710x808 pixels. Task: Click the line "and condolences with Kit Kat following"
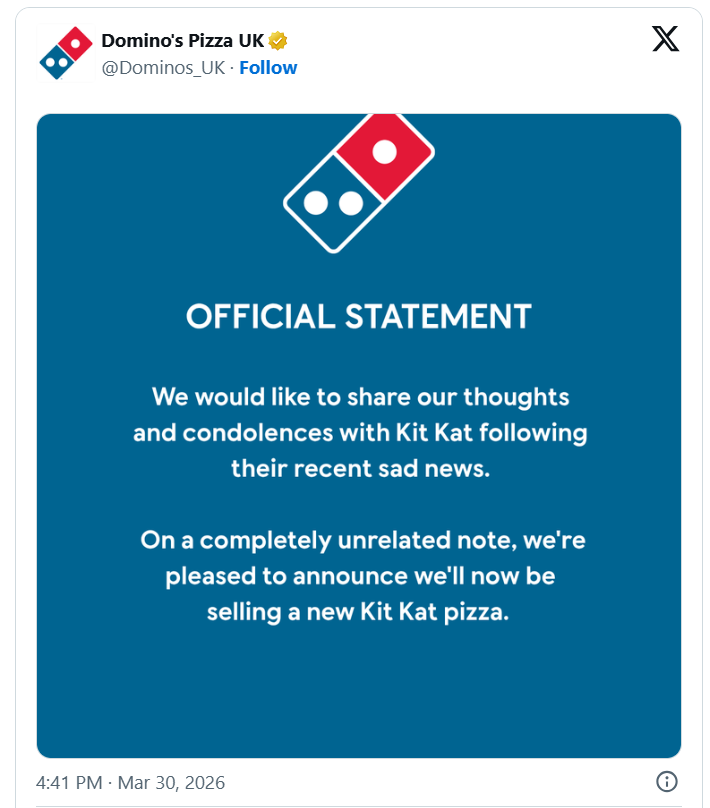[x=360, y=433]
